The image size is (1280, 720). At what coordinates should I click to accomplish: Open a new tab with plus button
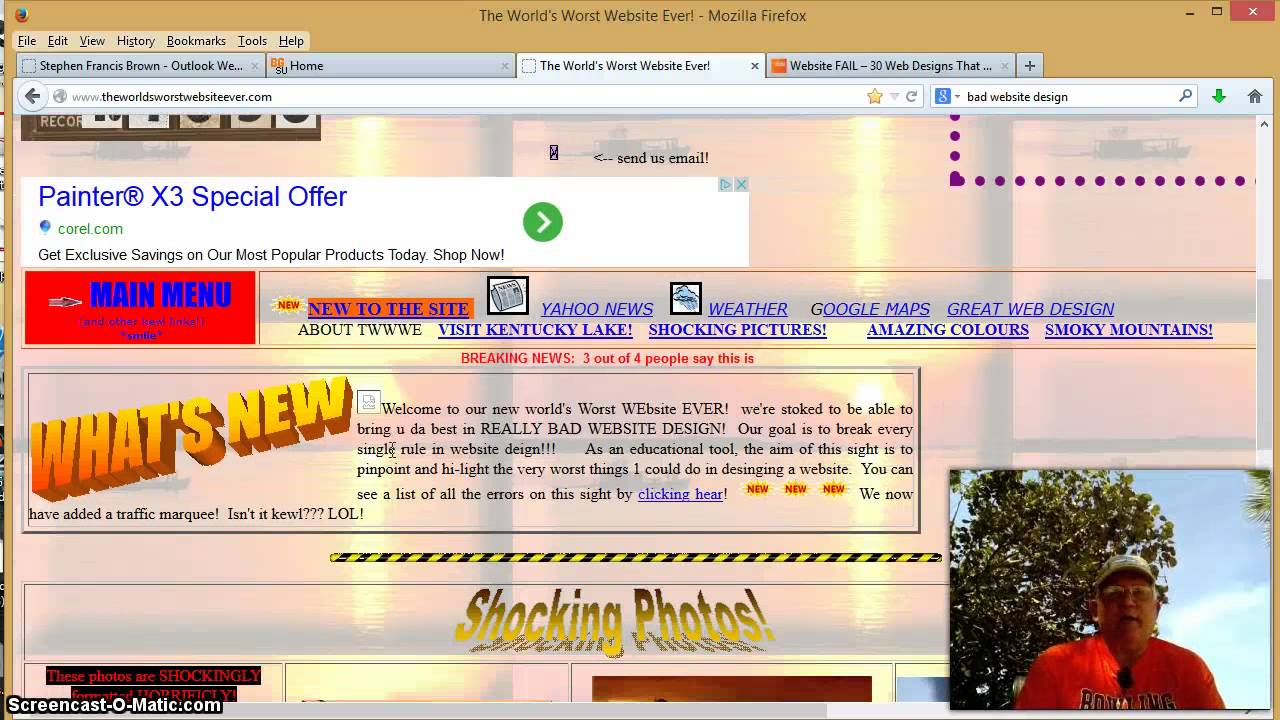coord(1029,66)
